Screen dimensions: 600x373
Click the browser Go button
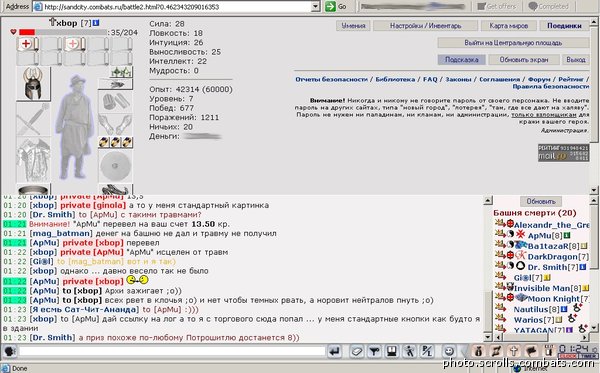coord(336,7)
